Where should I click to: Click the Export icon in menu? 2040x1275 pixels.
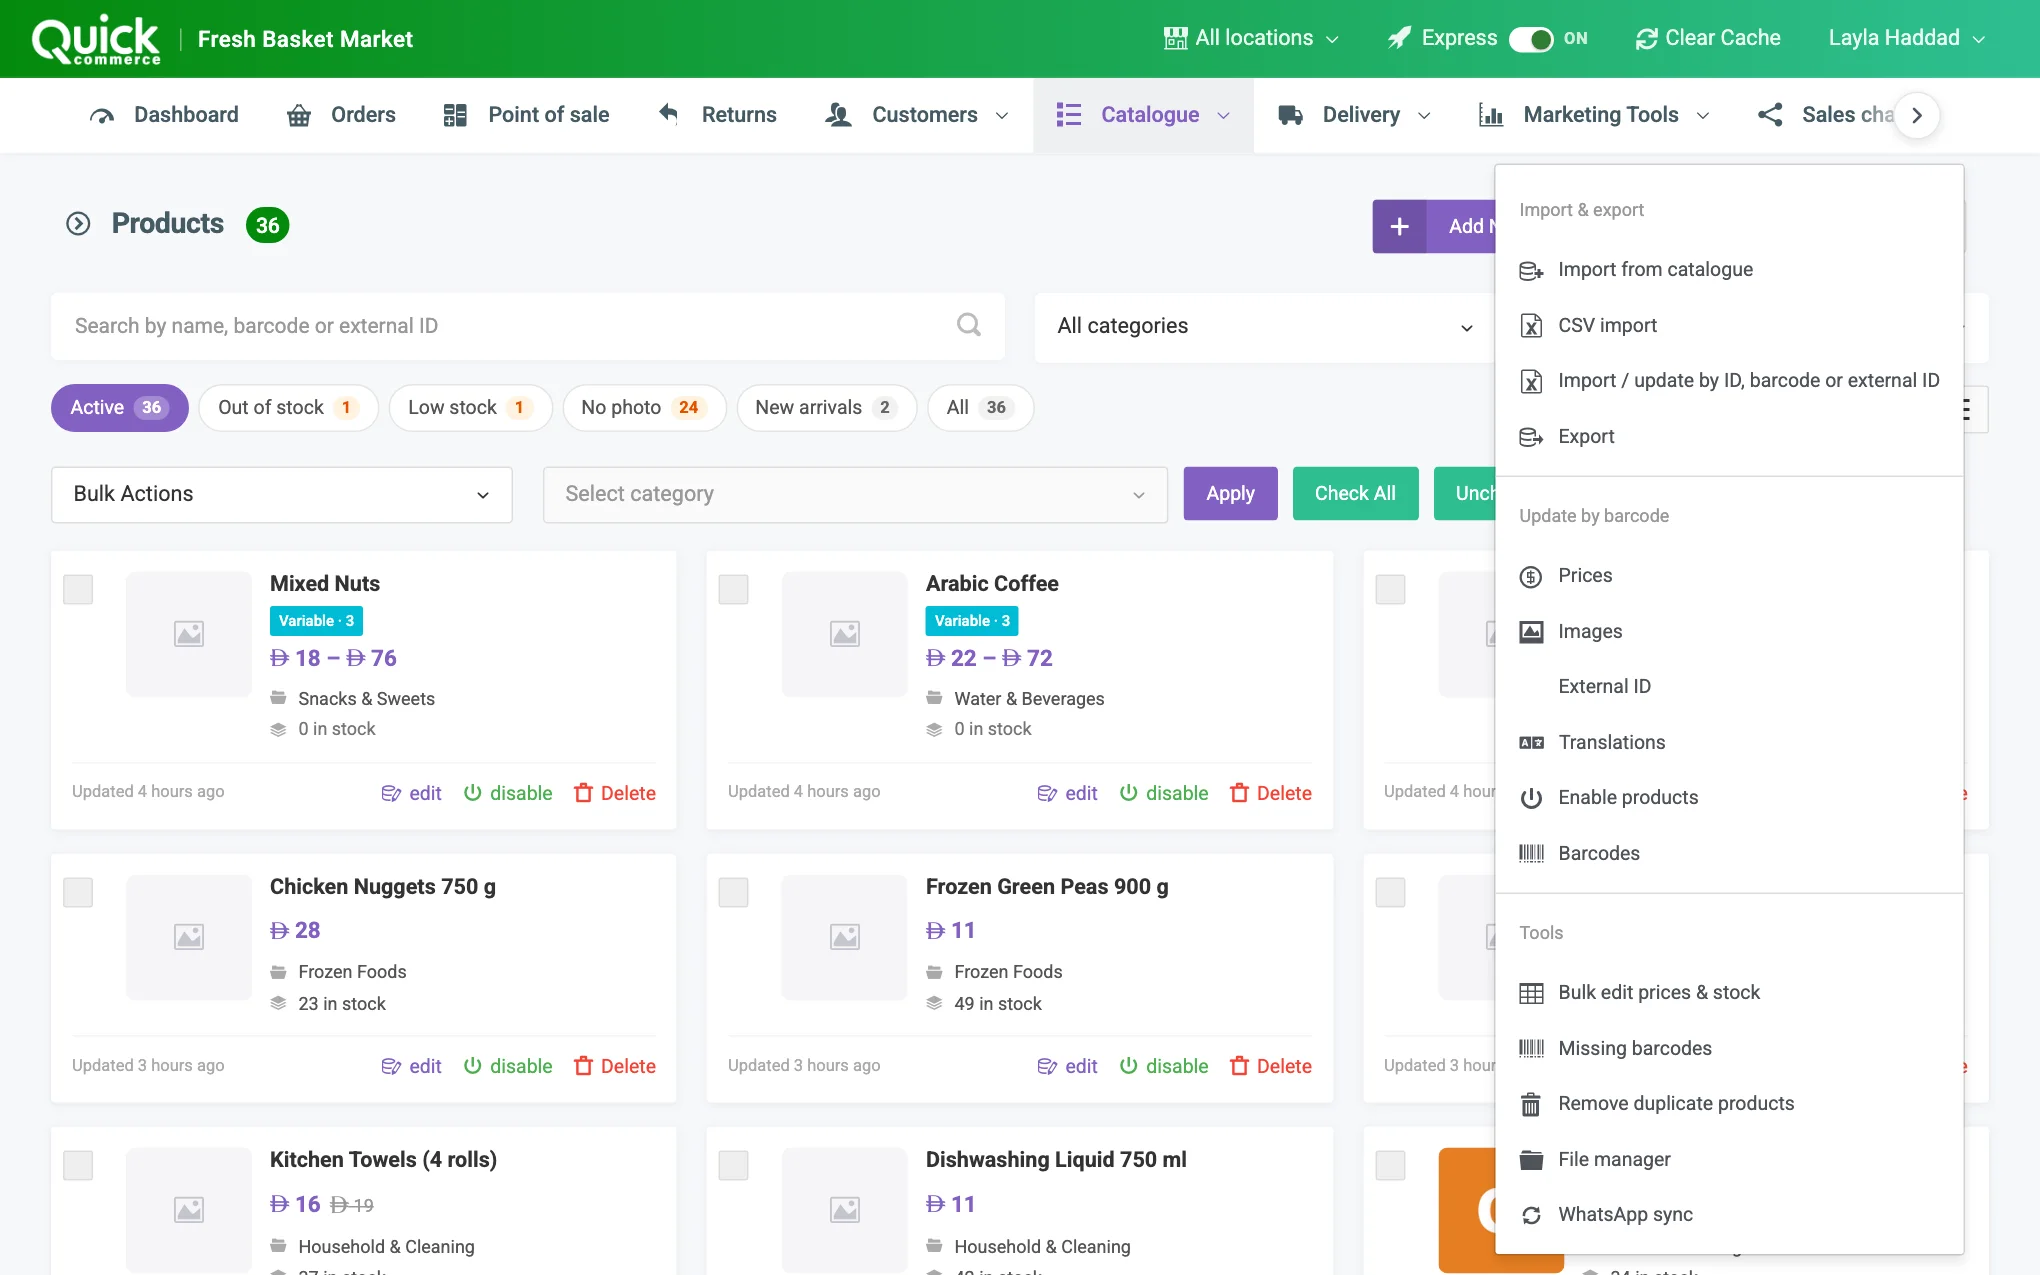click(x=1531, y=437)
